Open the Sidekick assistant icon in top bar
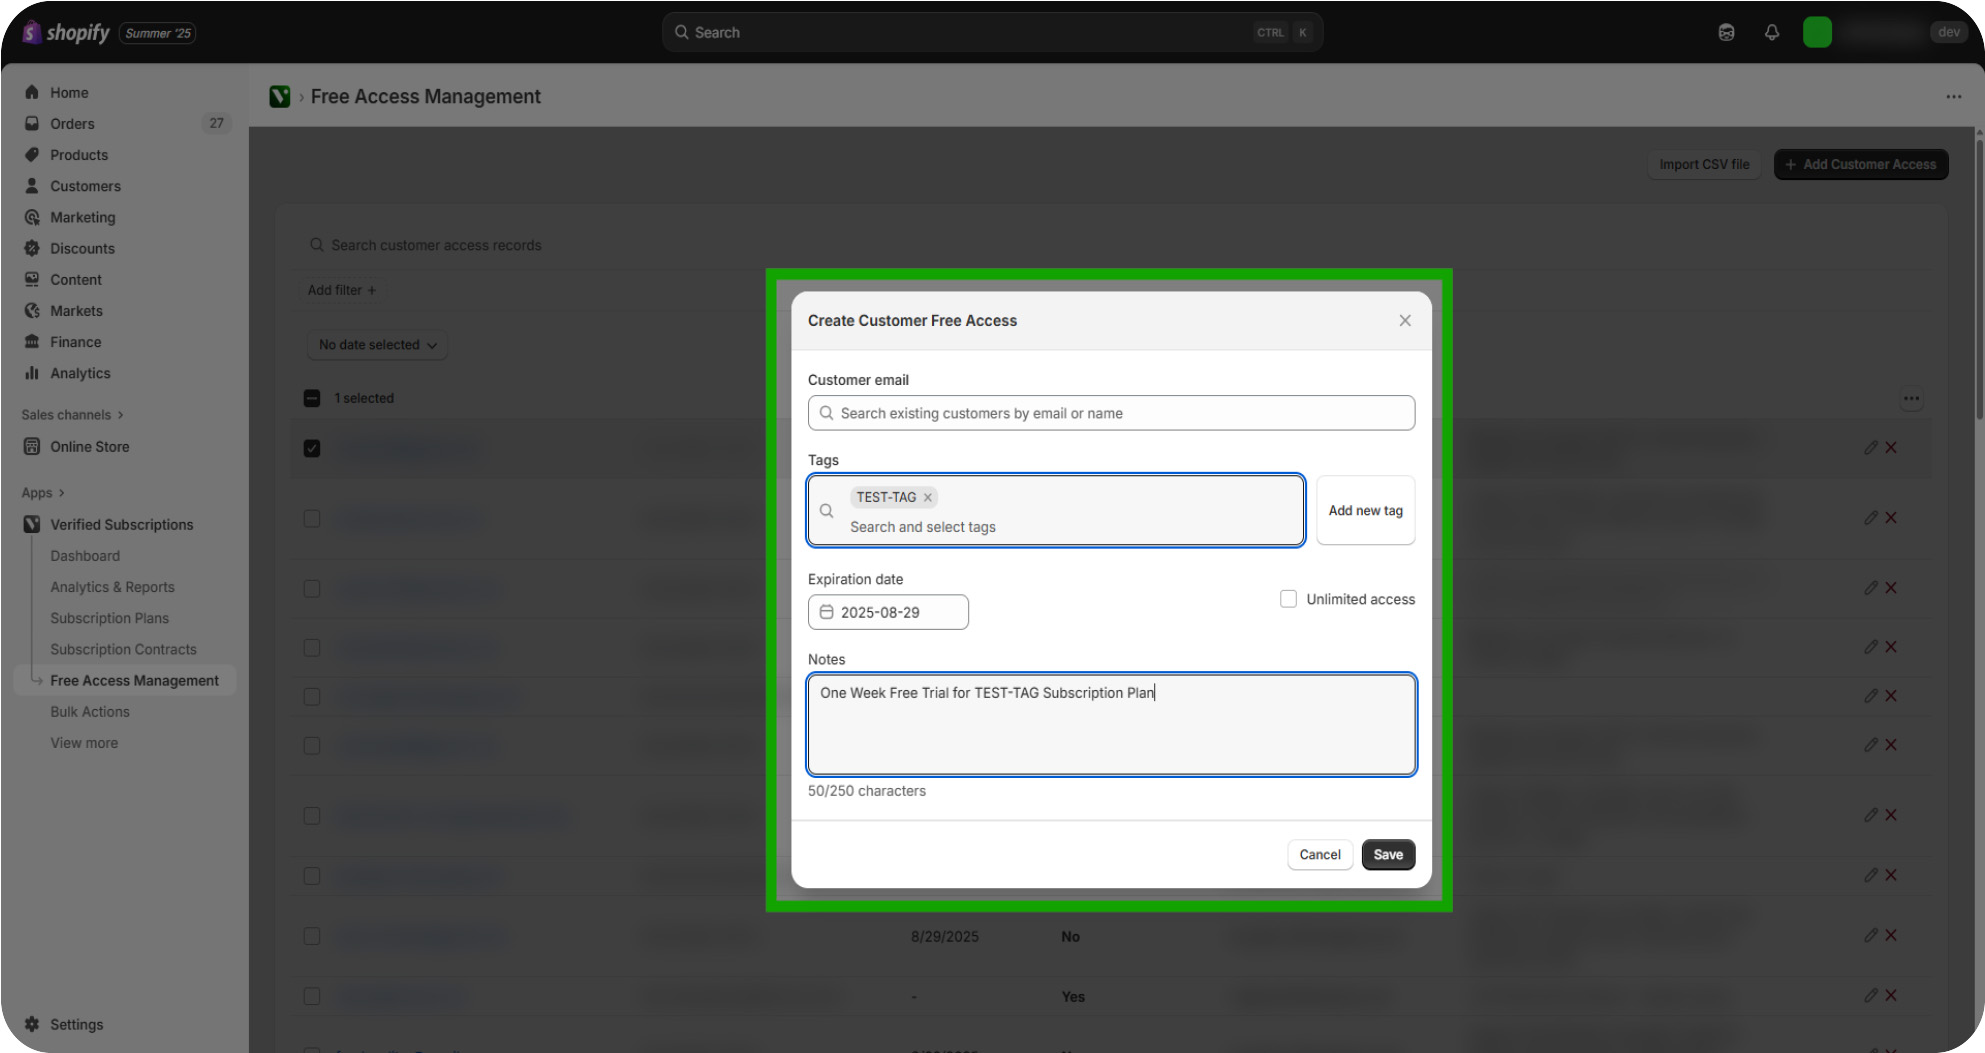1985x1053 pixels. point(1726,32)
